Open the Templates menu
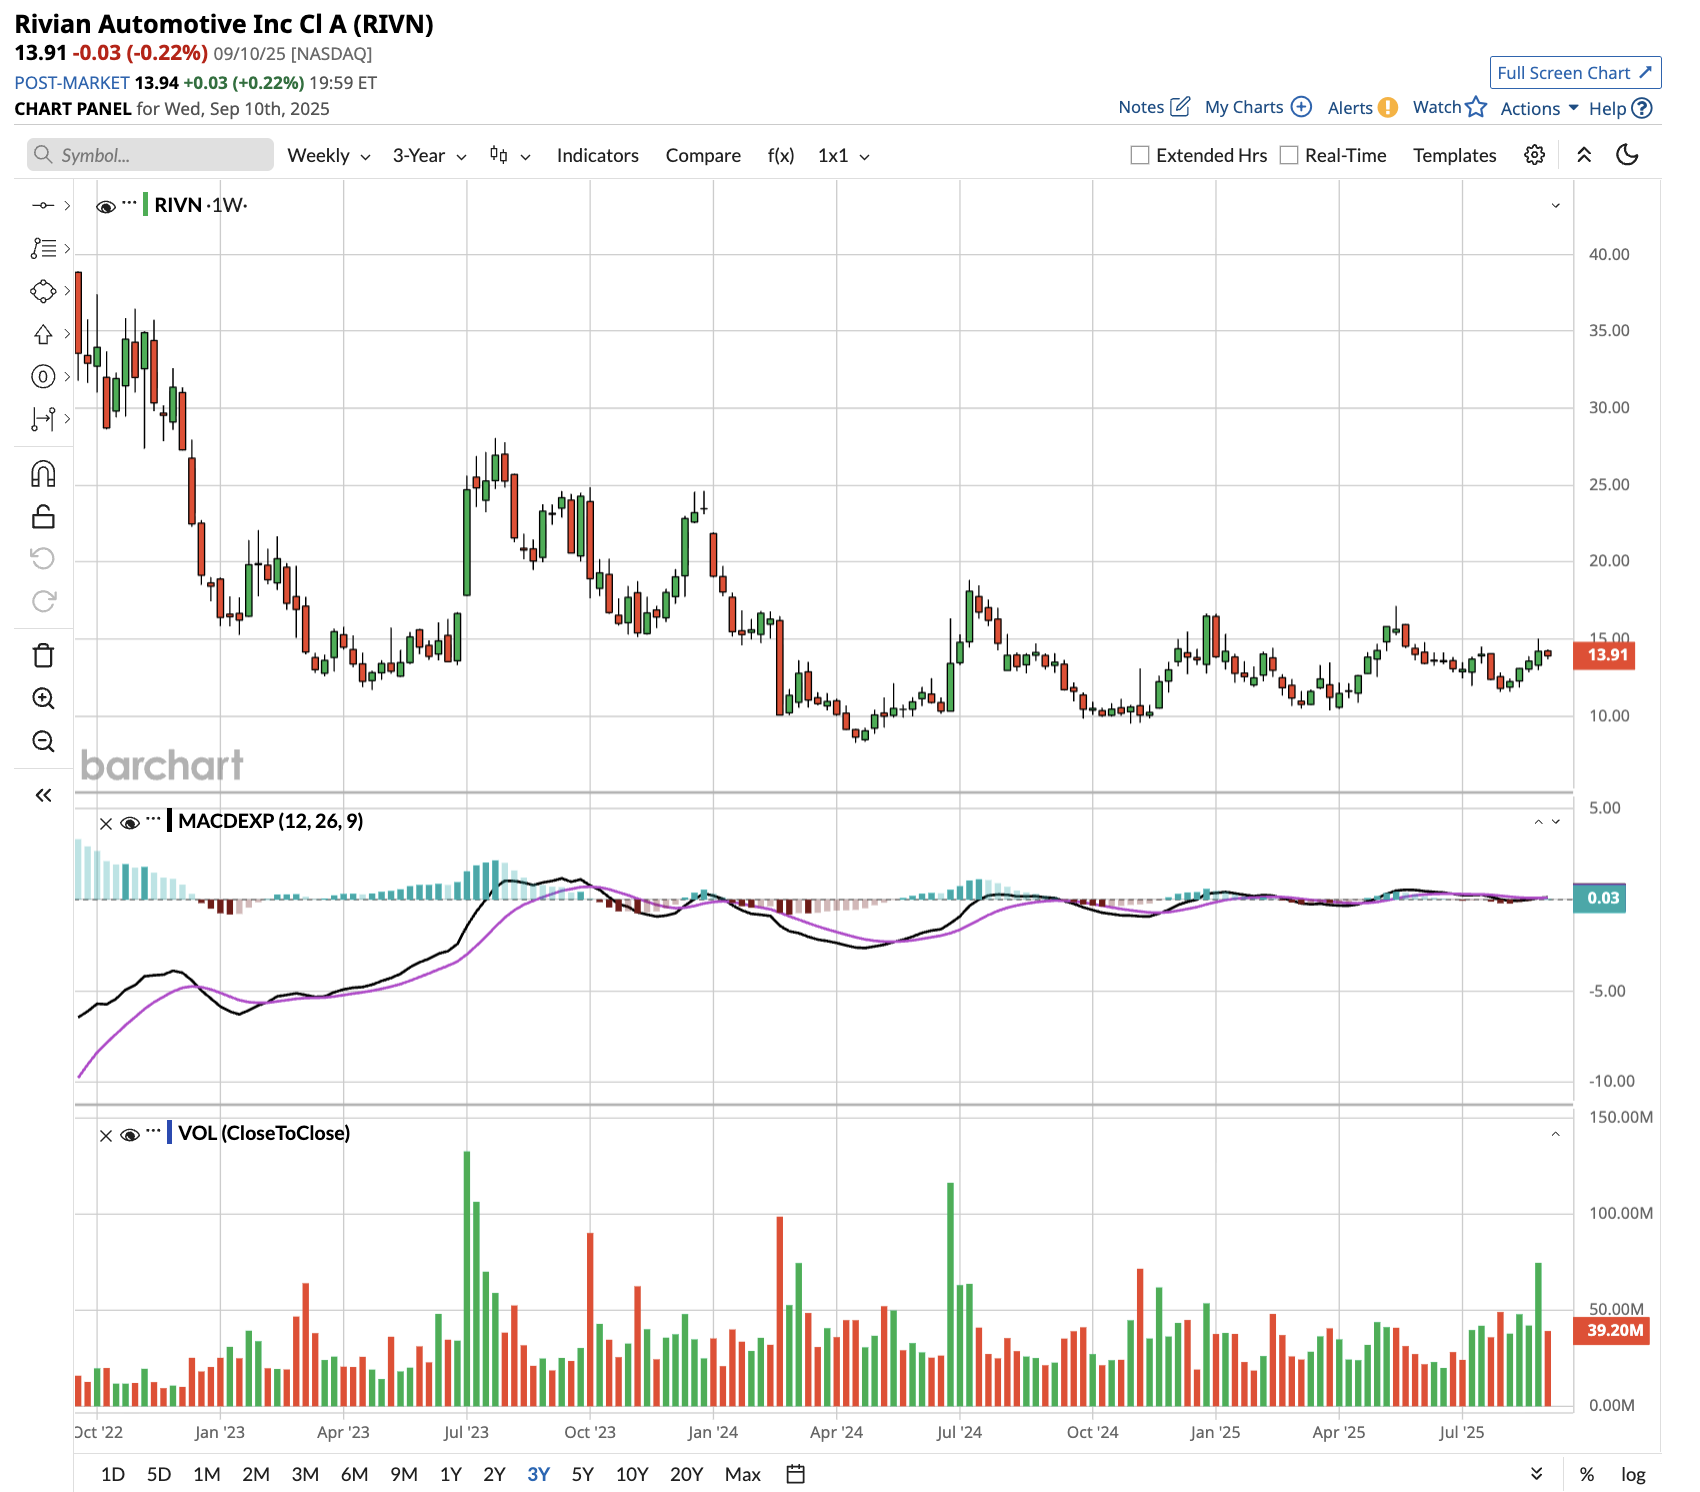 [x=1454, y=155]
